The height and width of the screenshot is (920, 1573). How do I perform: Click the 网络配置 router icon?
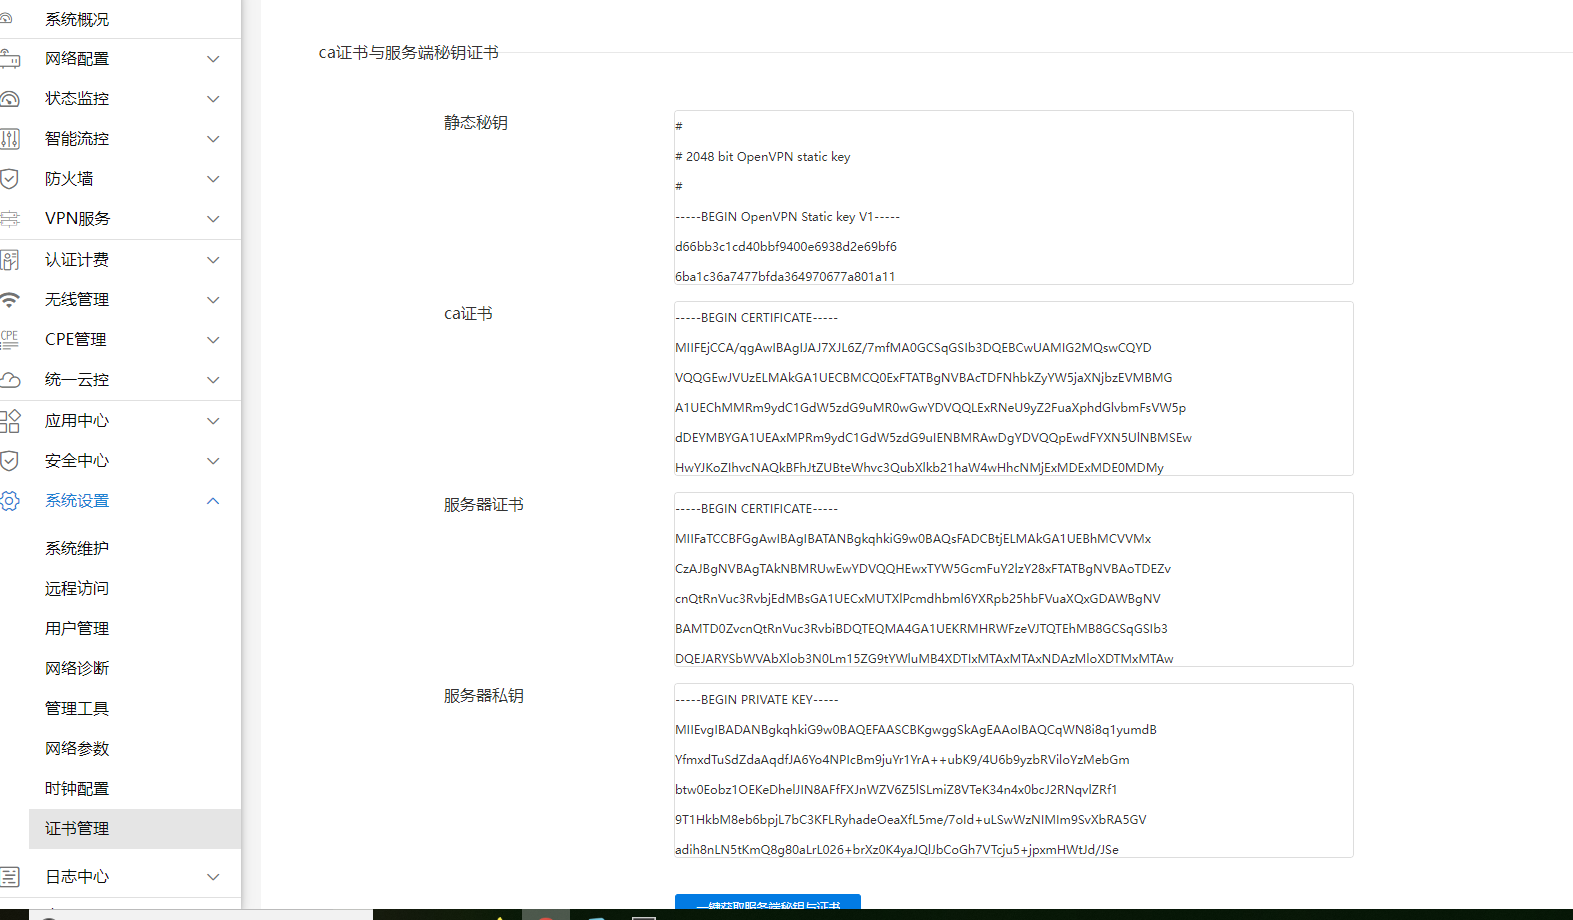(x=10, y=59)
